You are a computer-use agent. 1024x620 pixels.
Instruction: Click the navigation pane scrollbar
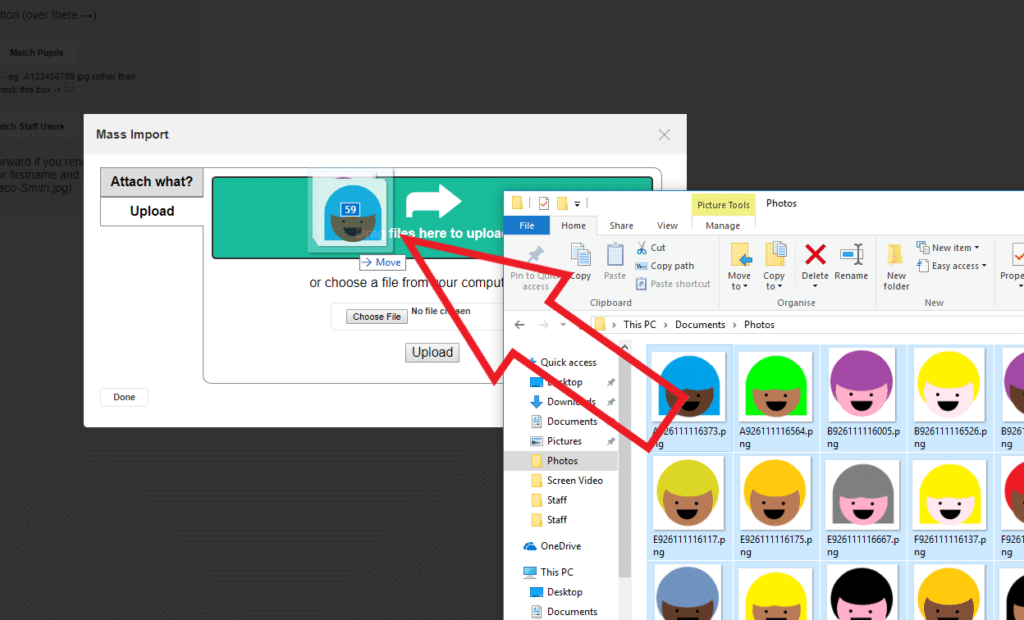[624, 462]
